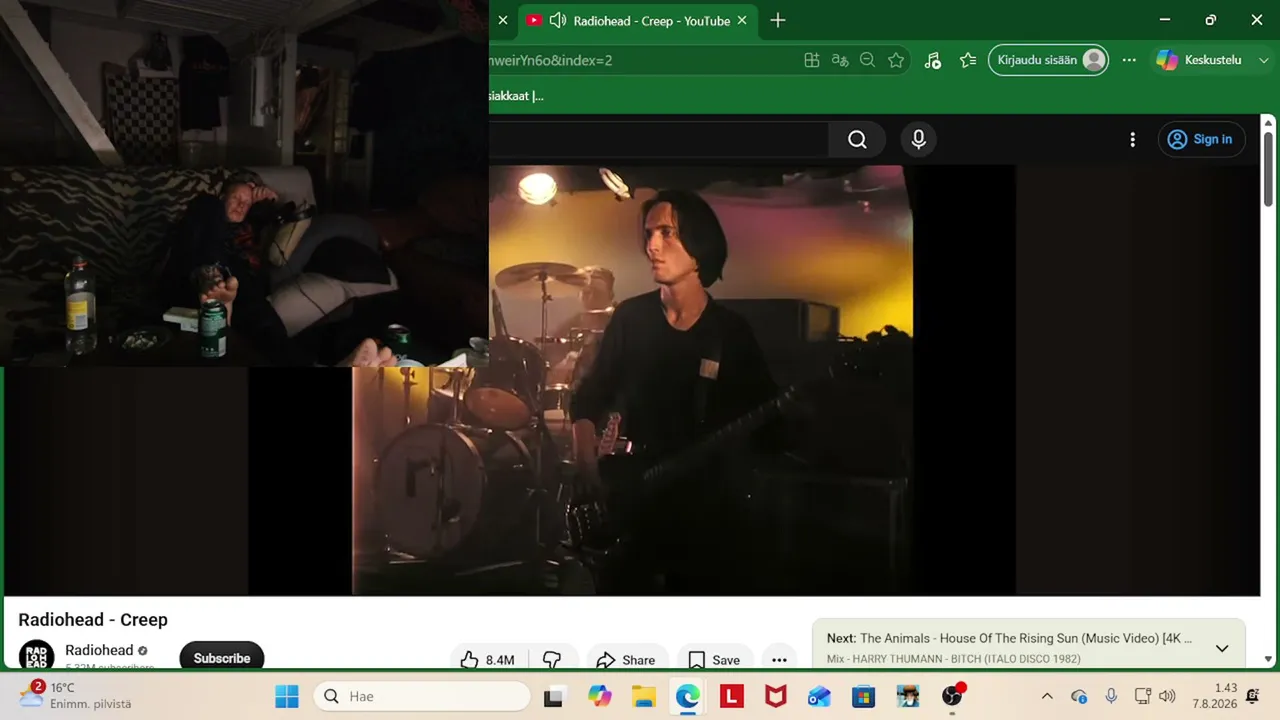The width and height of the screenshot is (1280, 720).
Task: Open the Edge split screen tool
Action: [812, 60]
